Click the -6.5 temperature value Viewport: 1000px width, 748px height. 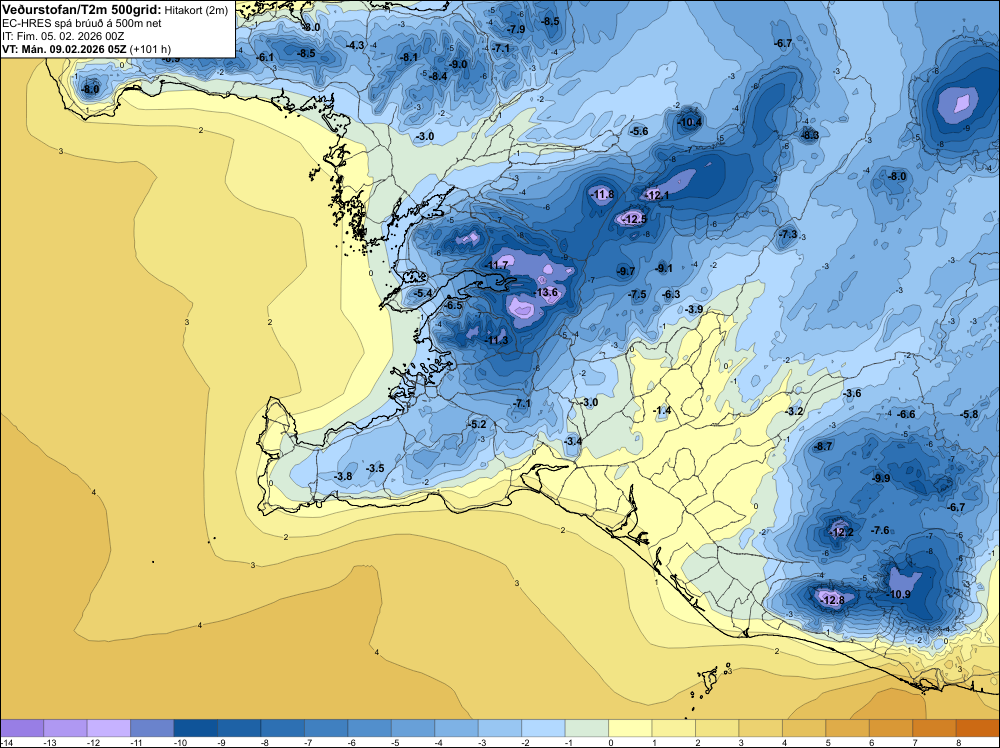point(453,305)
